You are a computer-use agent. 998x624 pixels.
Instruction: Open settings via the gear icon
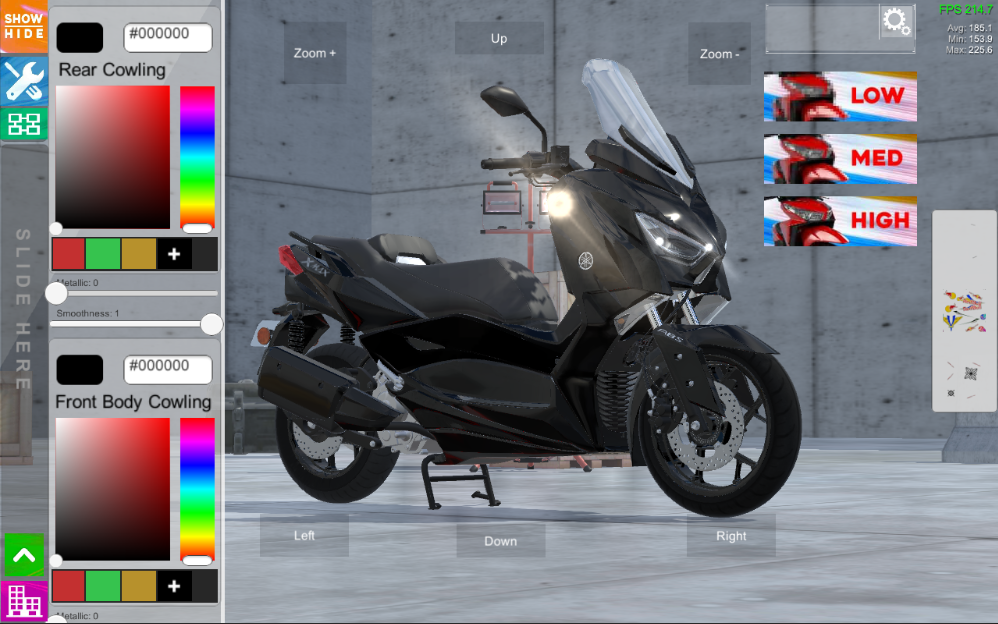(896, 22)
